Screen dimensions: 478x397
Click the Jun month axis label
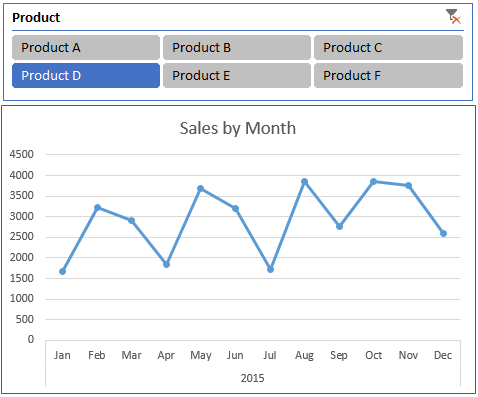tap(235, 355)
